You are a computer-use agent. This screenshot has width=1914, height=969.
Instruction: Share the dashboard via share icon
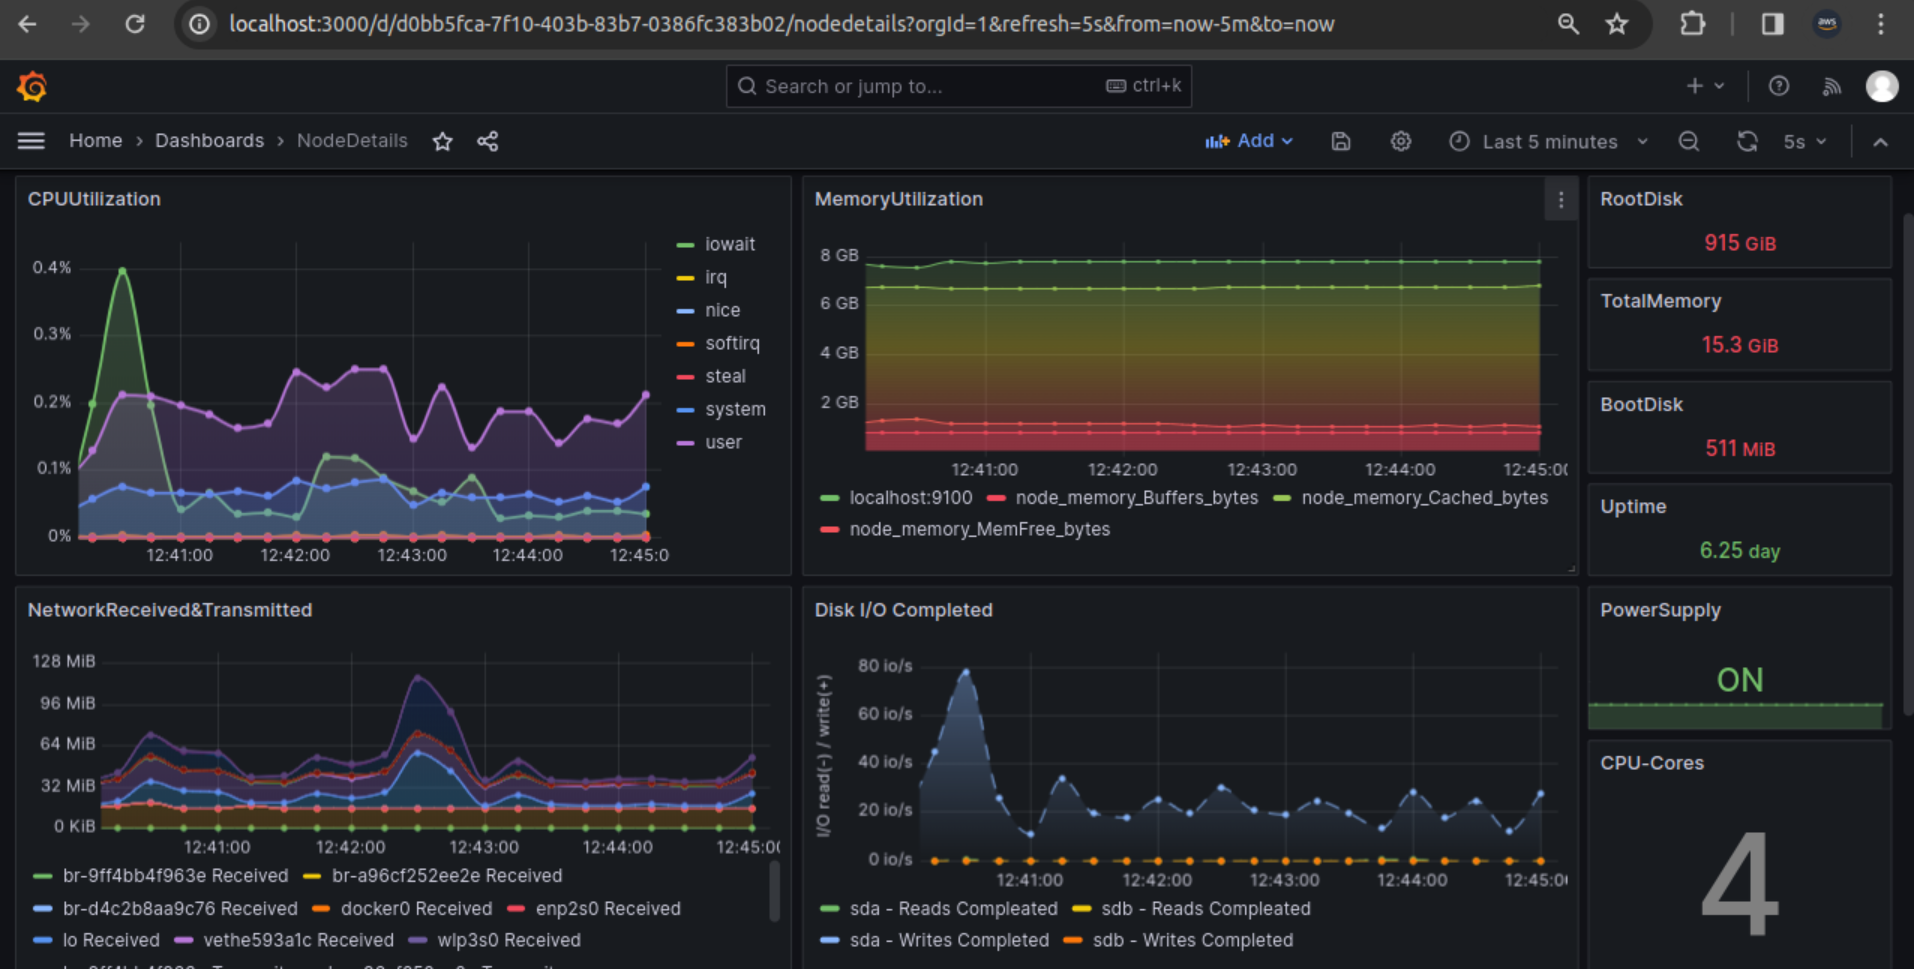tap(488, 141)
